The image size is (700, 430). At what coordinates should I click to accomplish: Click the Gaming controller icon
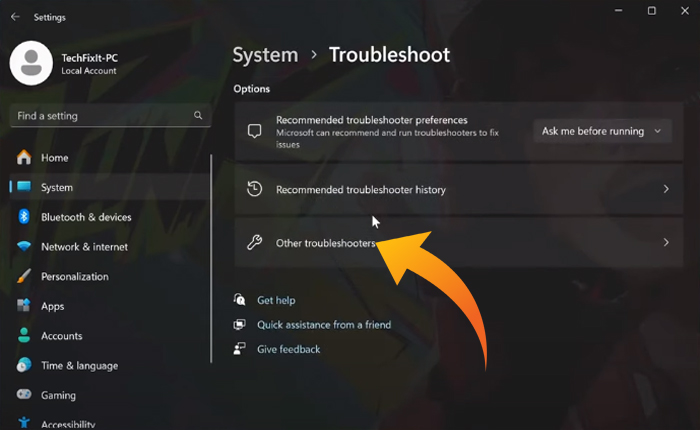click(23, 396)
